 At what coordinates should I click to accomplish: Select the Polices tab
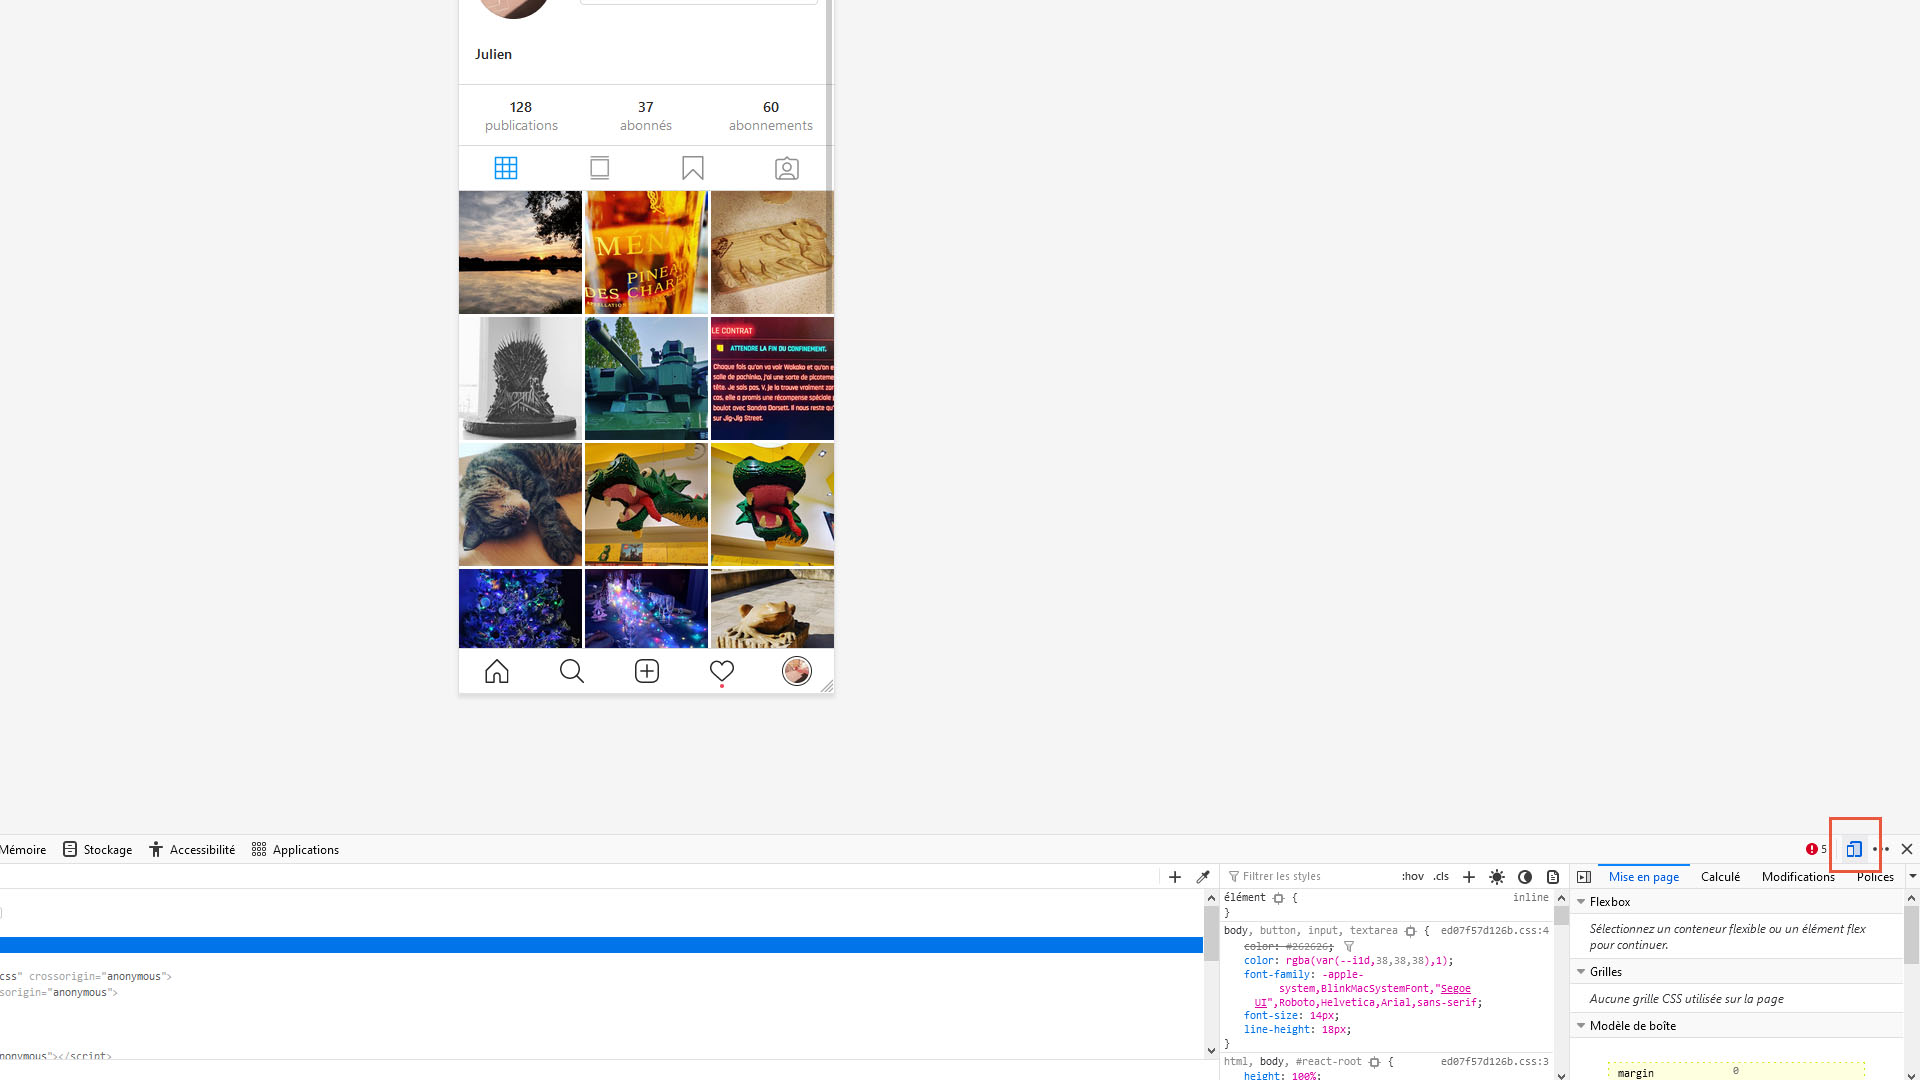click(x=1875, y=877)
